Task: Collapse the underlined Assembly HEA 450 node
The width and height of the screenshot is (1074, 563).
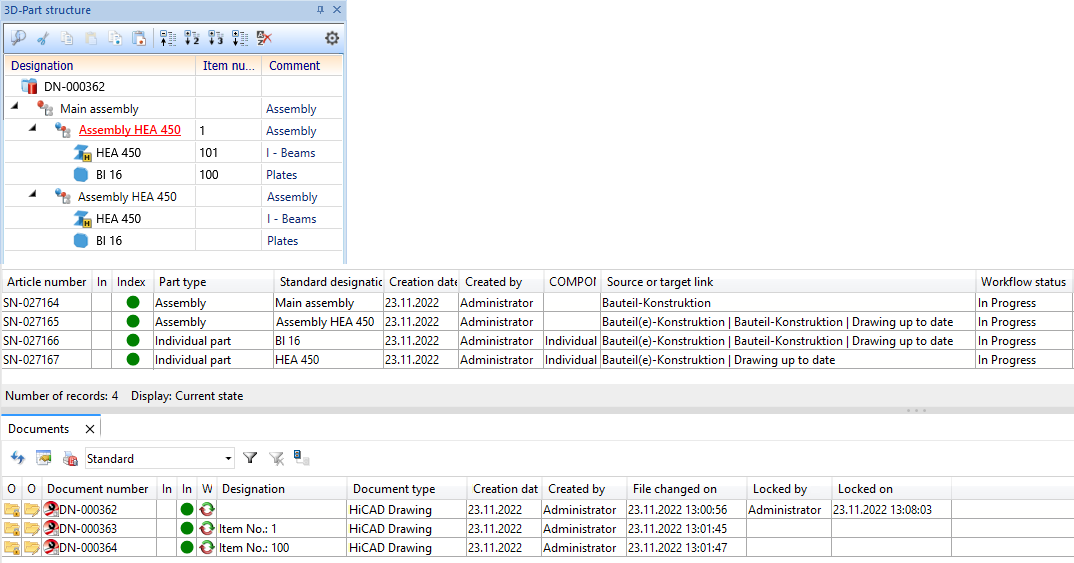Action: pos(32,130)
